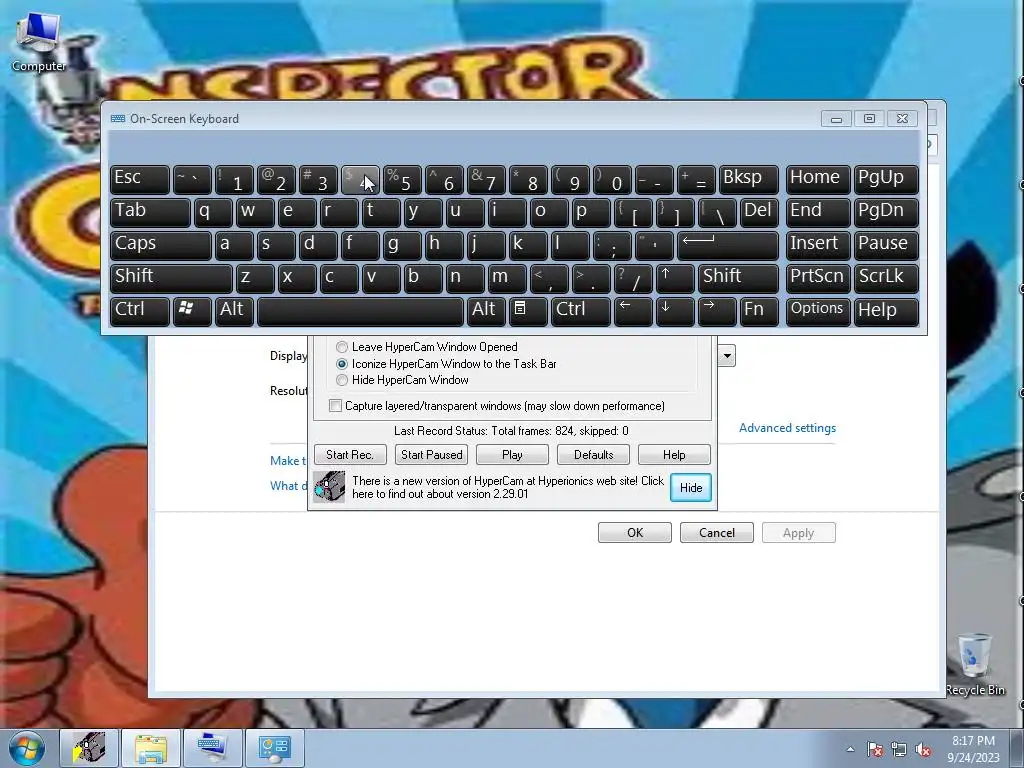Toggle the left Shift key

[171, 278]
